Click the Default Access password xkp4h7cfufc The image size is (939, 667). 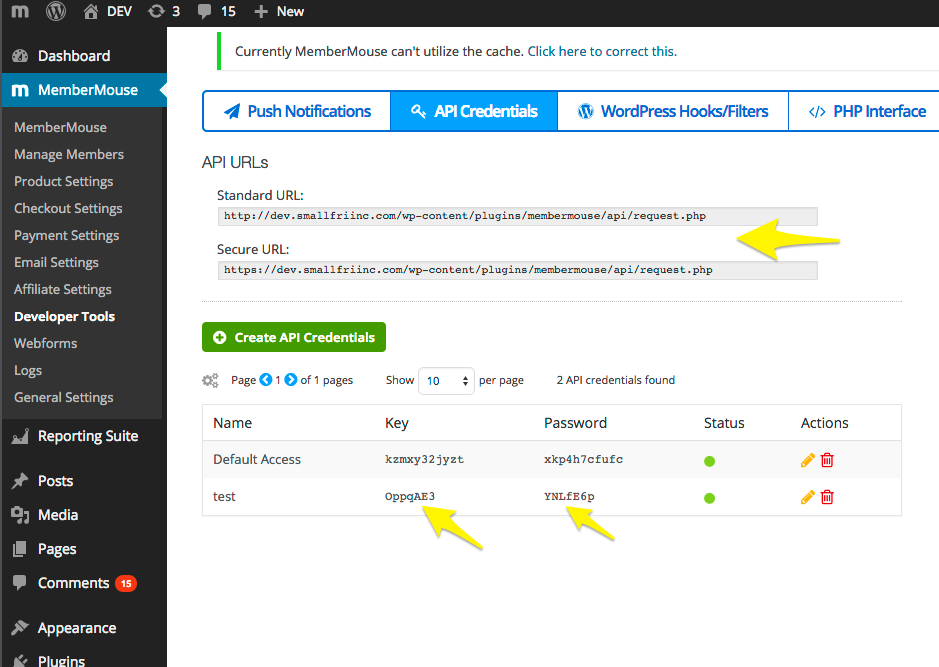pos(583,459)
